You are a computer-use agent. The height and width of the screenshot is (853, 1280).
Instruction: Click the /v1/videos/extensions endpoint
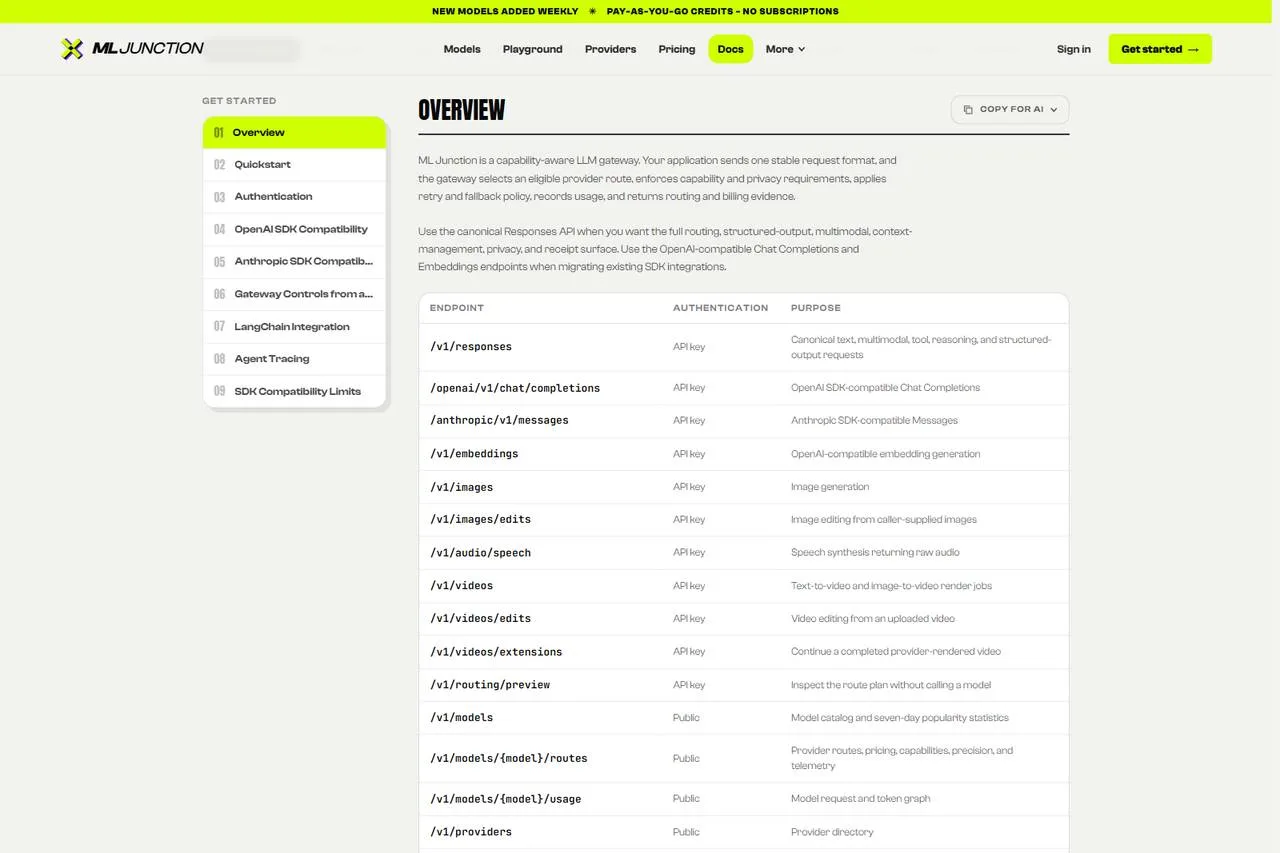click(496, 652)
